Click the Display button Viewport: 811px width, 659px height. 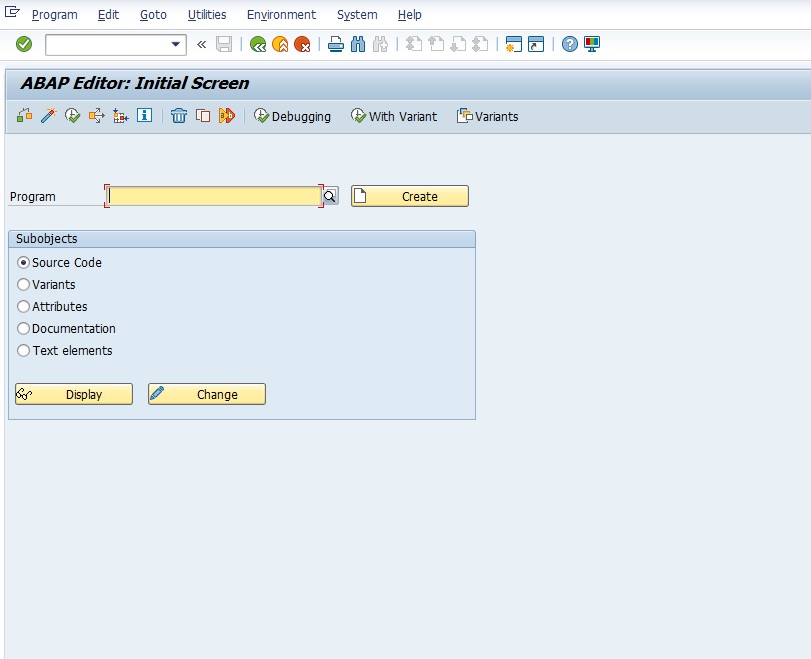point(74,393)
